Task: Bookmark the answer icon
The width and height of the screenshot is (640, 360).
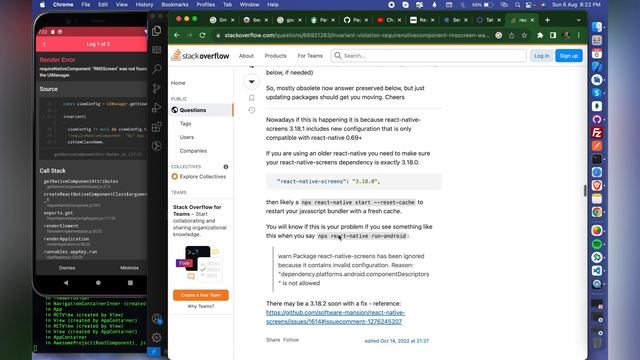Action: tap(252, 98)
